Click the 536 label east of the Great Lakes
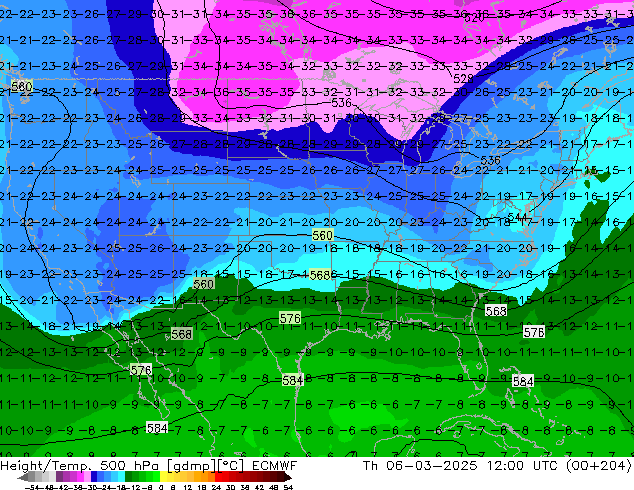The height and width of the screenshot is (490, 634). [490, 160]
